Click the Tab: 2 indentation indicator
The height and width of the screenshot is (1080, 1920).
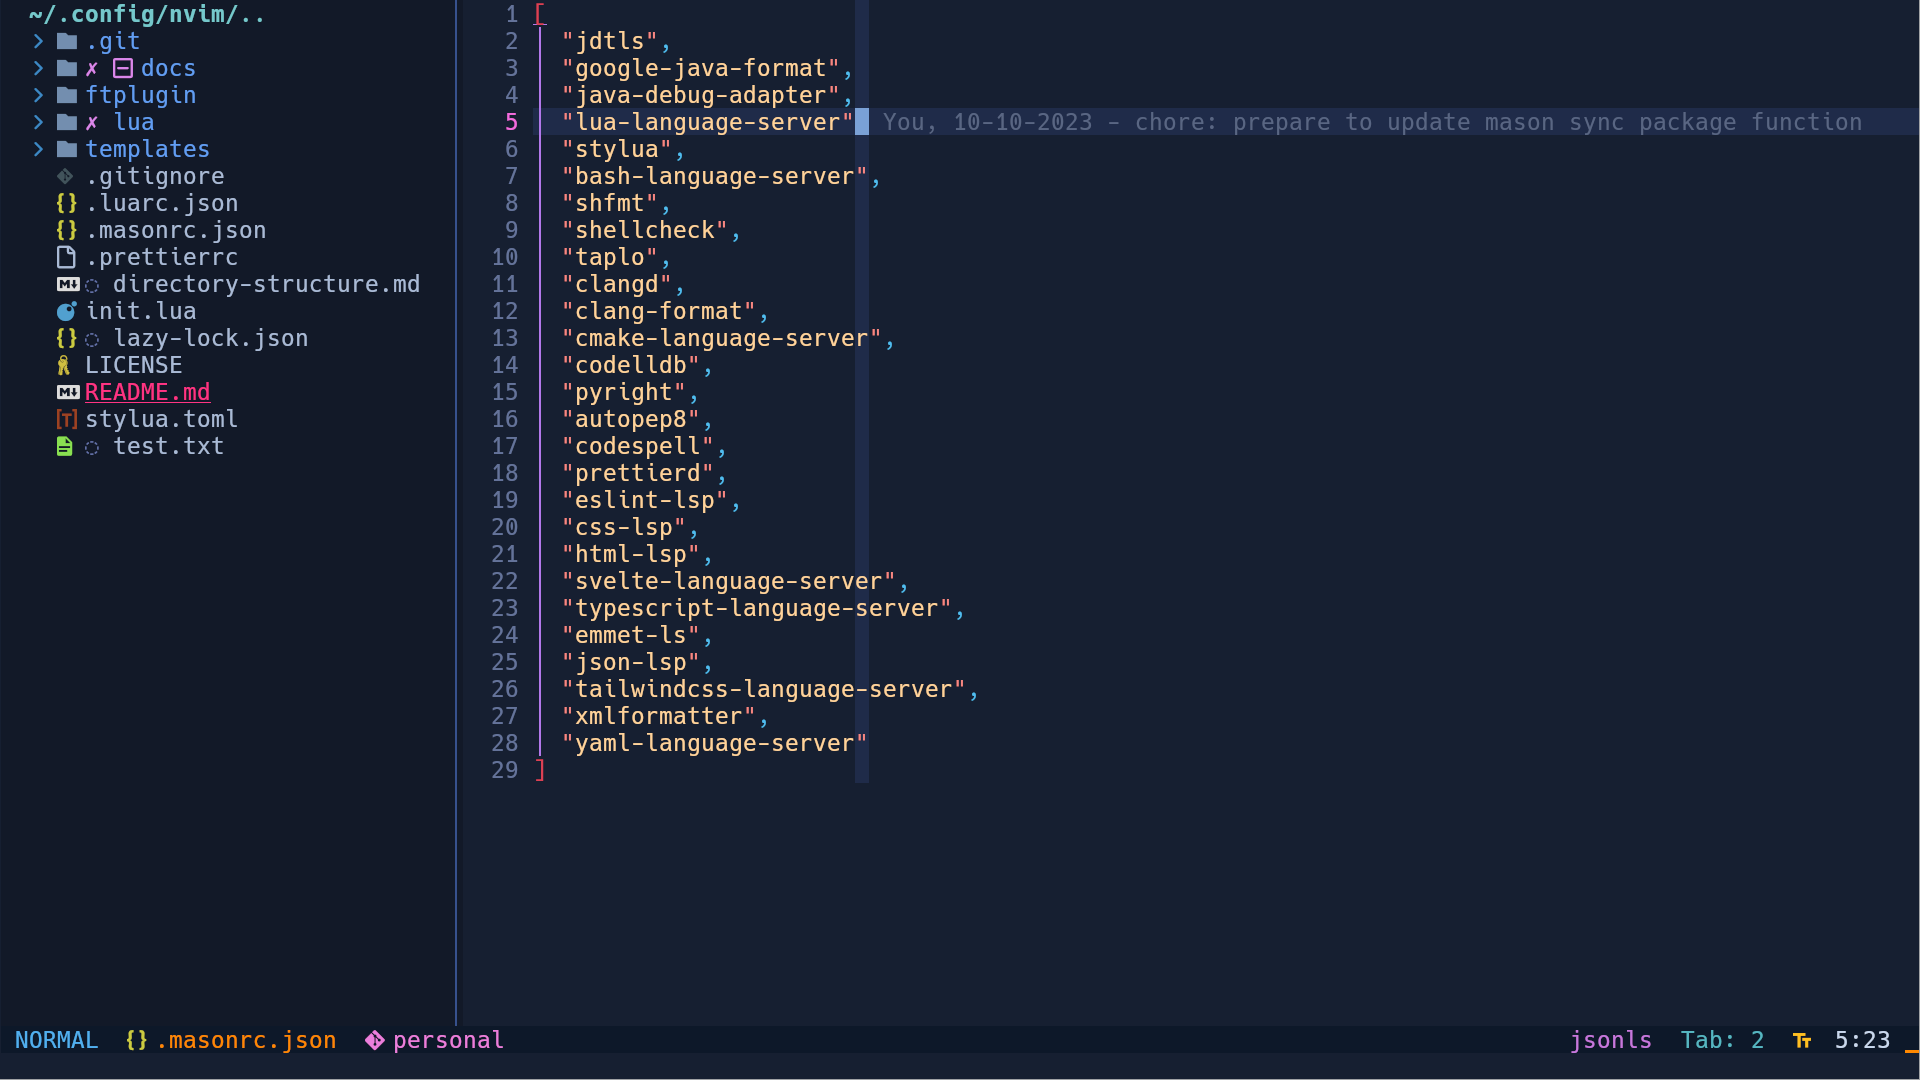(1721, 1040)
